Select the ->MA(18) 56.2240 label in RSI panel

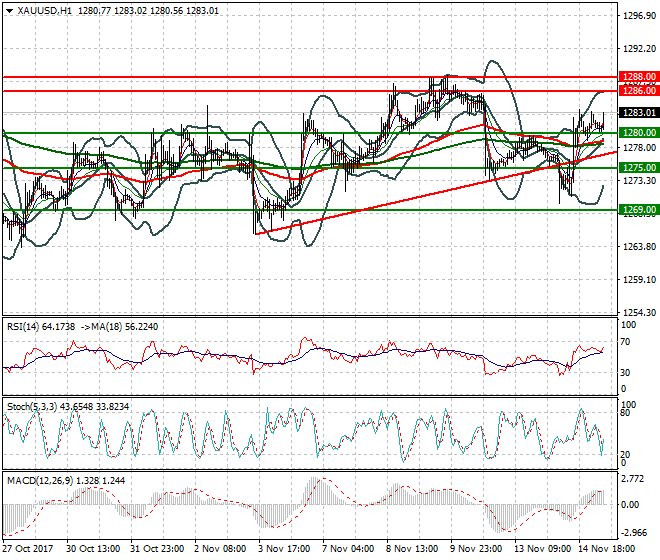pos(119,327)
